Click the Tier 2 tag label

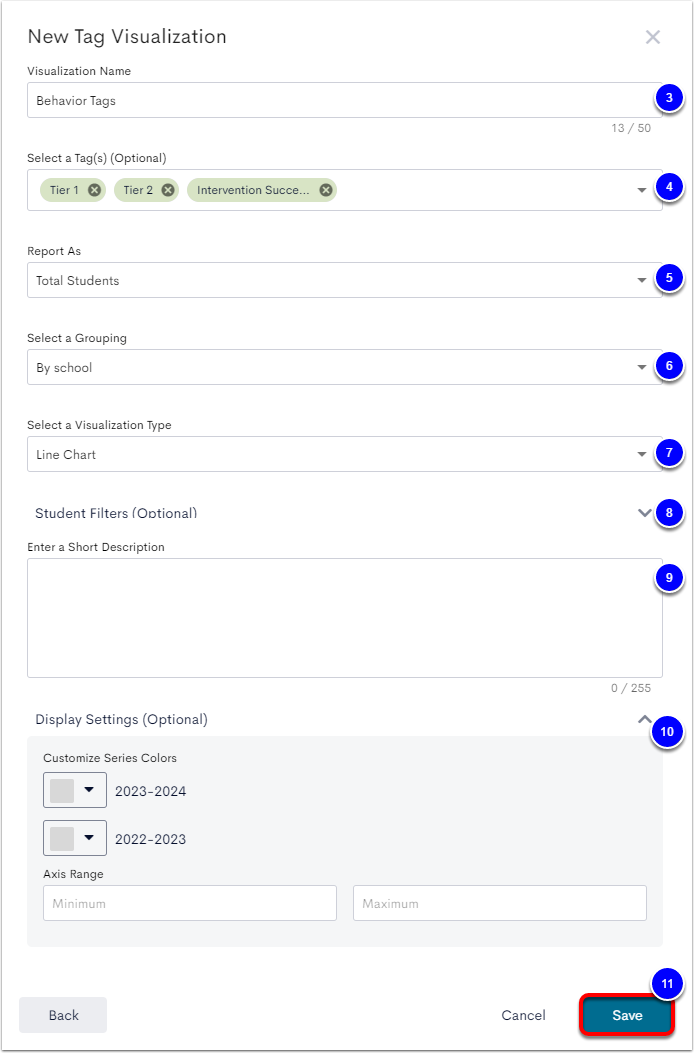(138, 190)
